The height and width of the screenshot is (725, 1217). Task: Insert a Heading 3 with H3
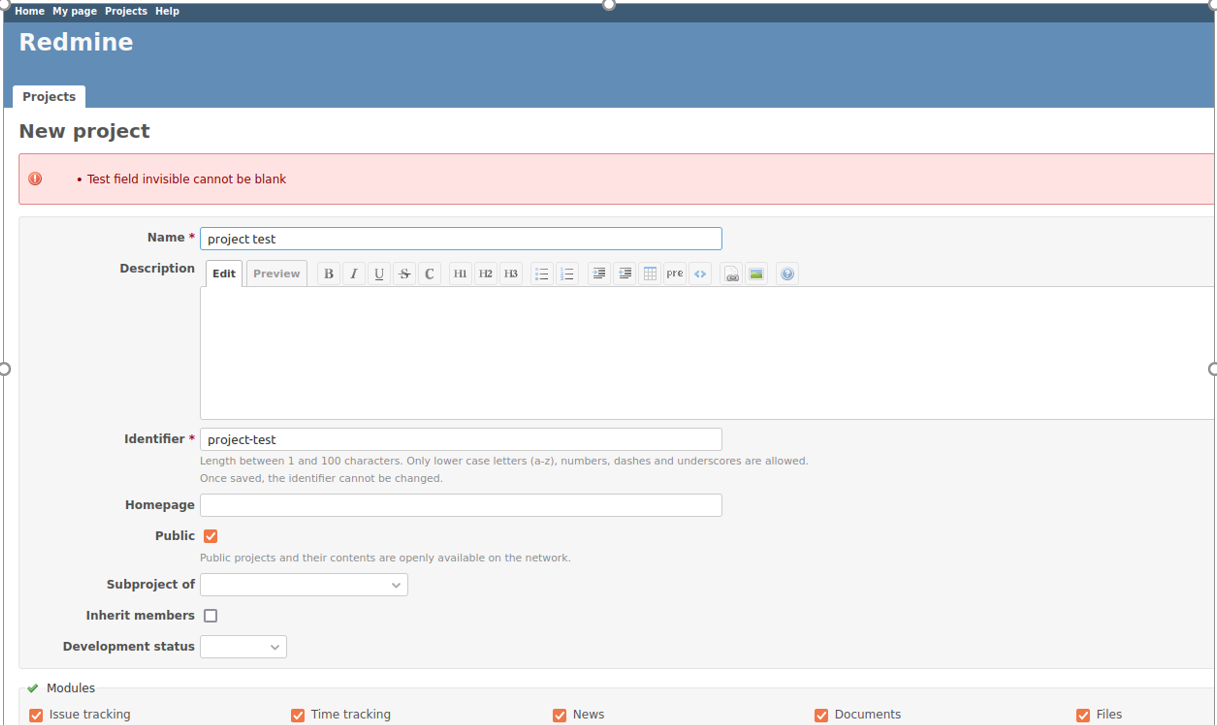tap(511, 274)
